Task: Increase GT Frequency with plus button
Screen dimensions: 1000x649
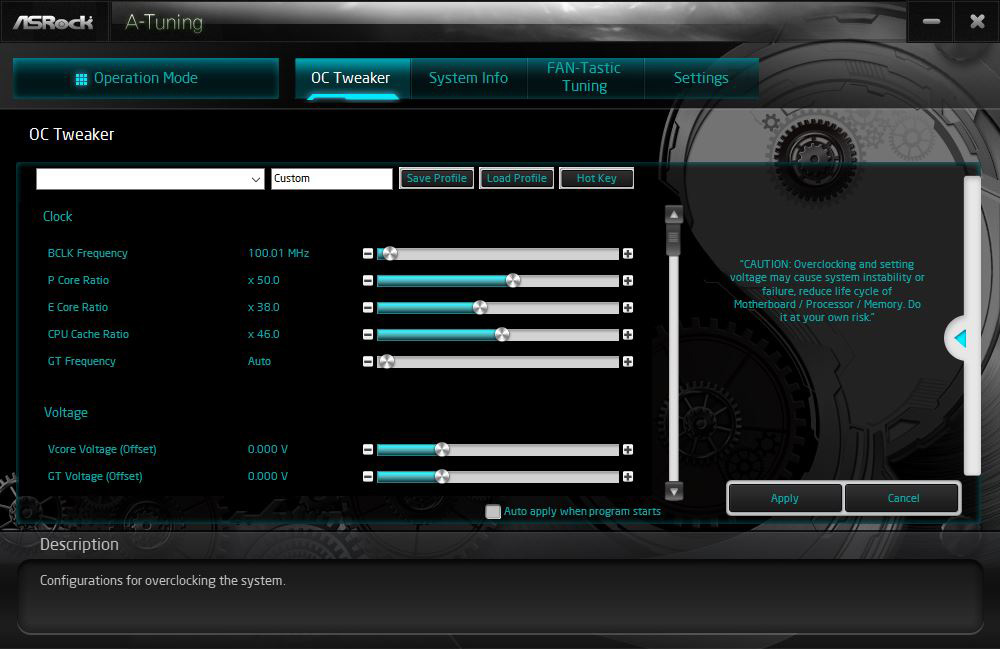Action: tap(628, 361)
